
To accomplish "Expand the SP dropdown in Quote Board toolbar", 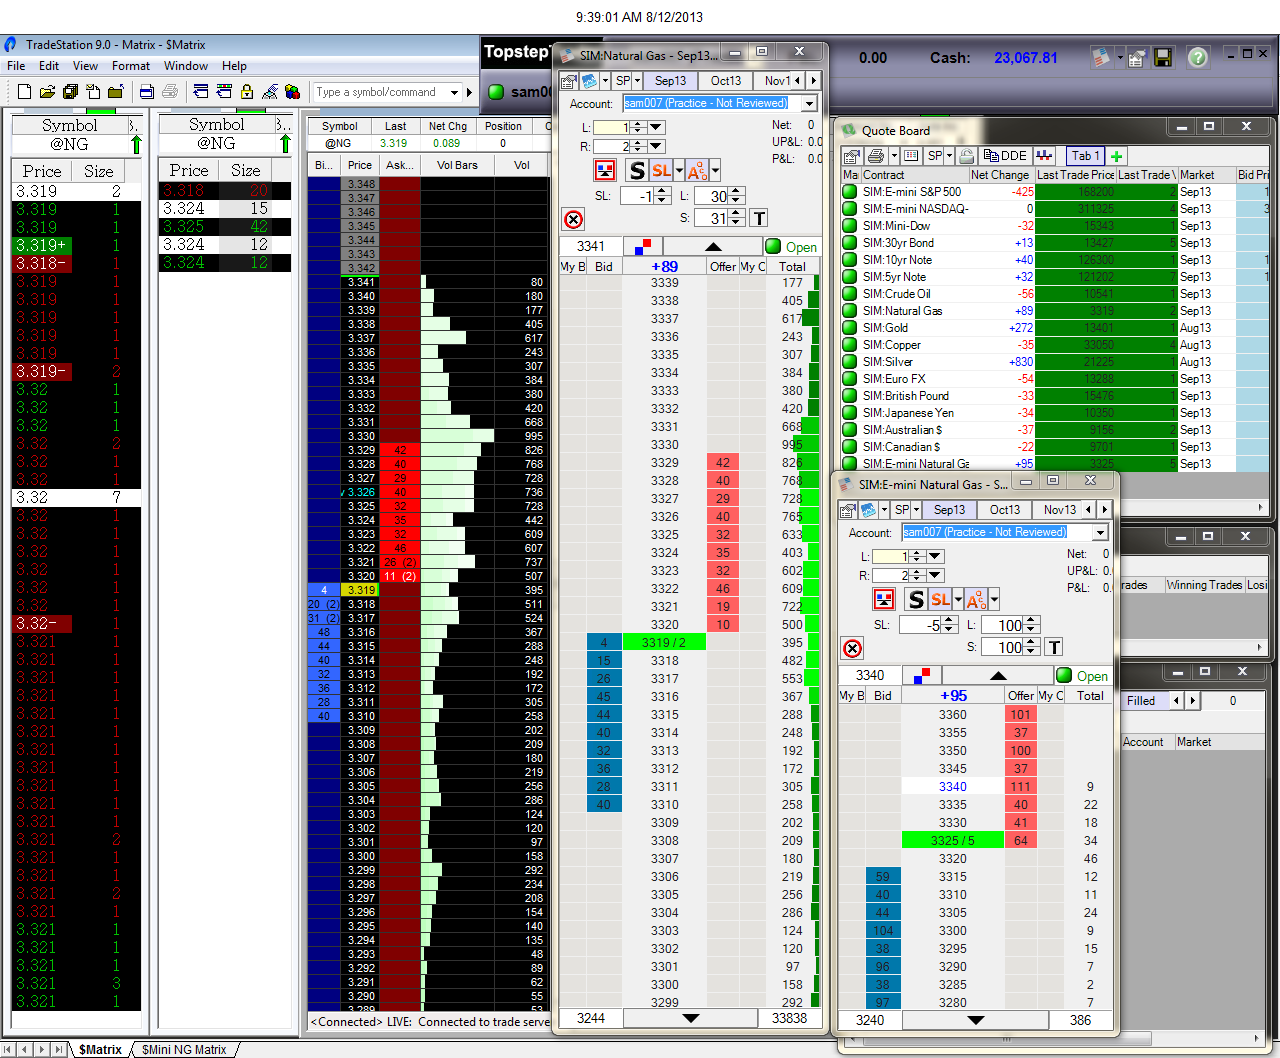I will [x=949, y=156].
